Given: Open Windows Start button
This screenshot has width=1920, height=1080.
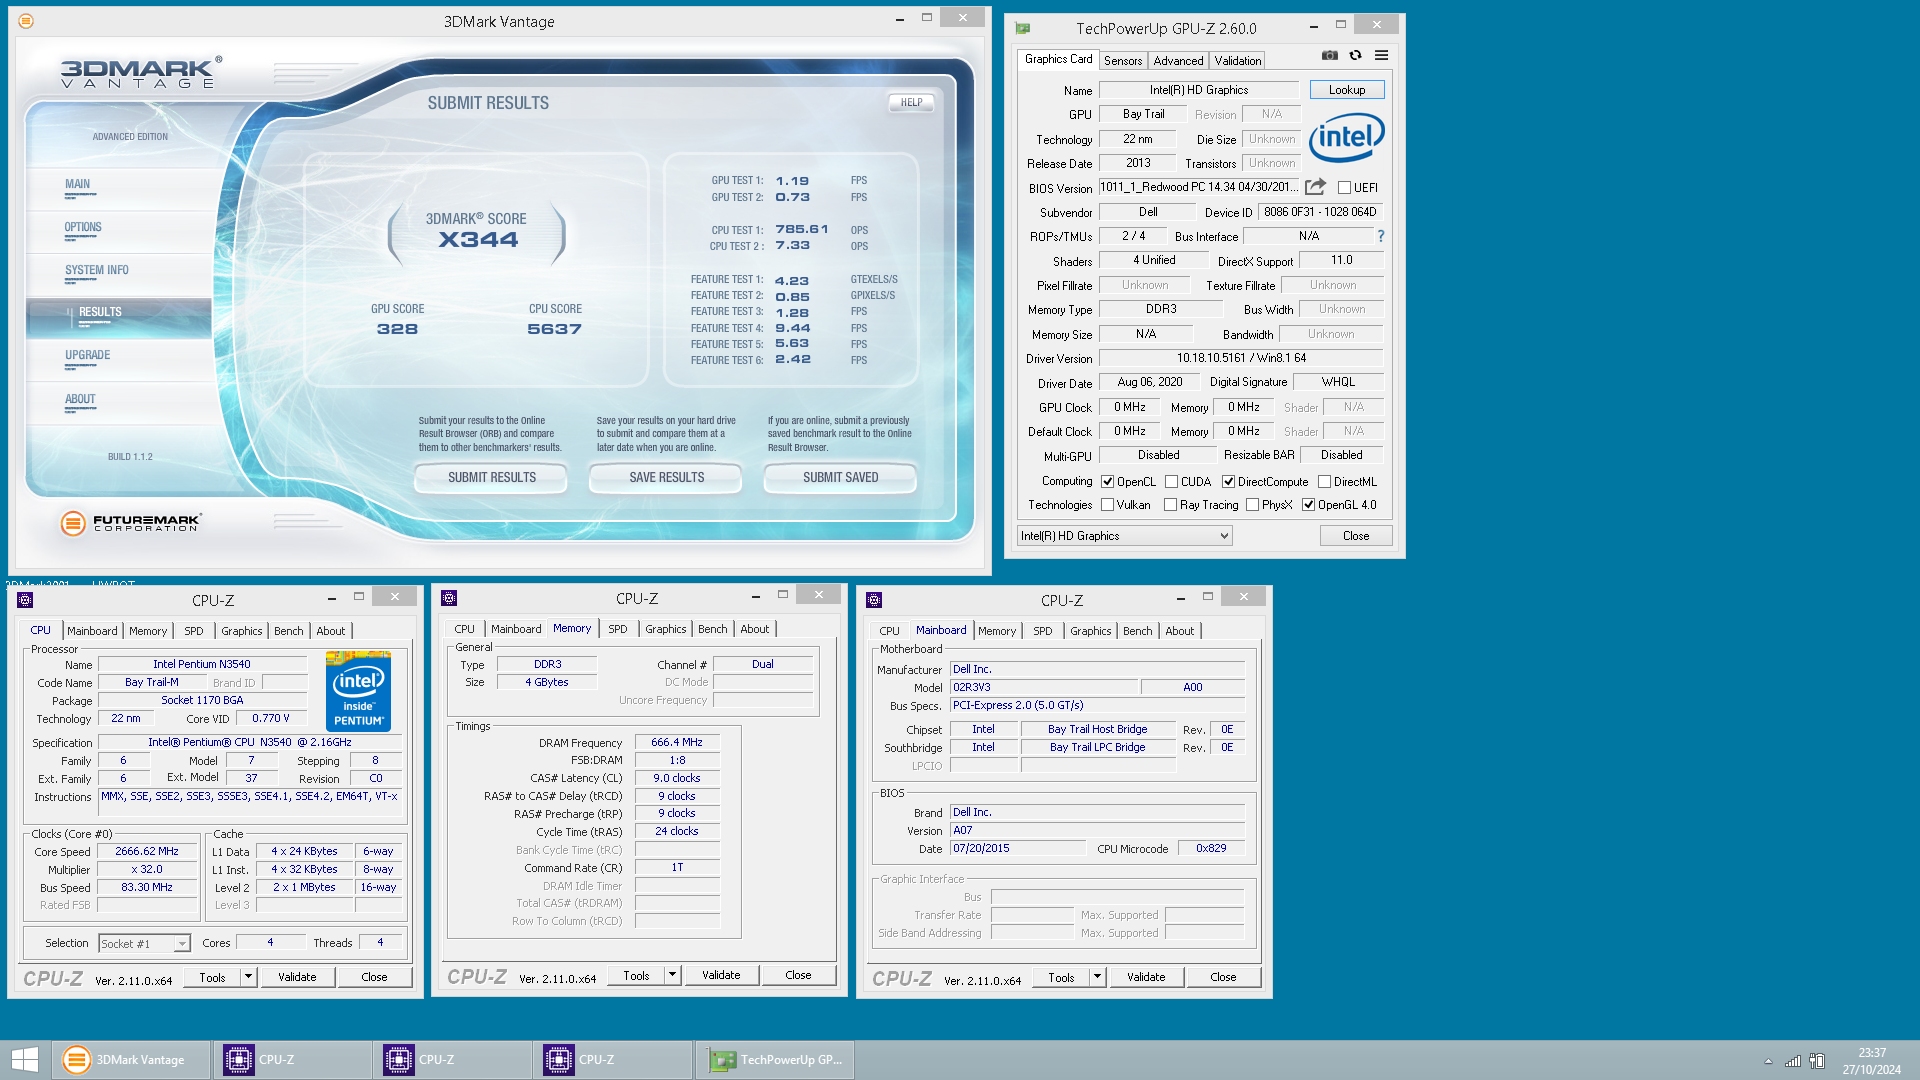Looking at the screenshot, I should click(x=25, y=1060).
